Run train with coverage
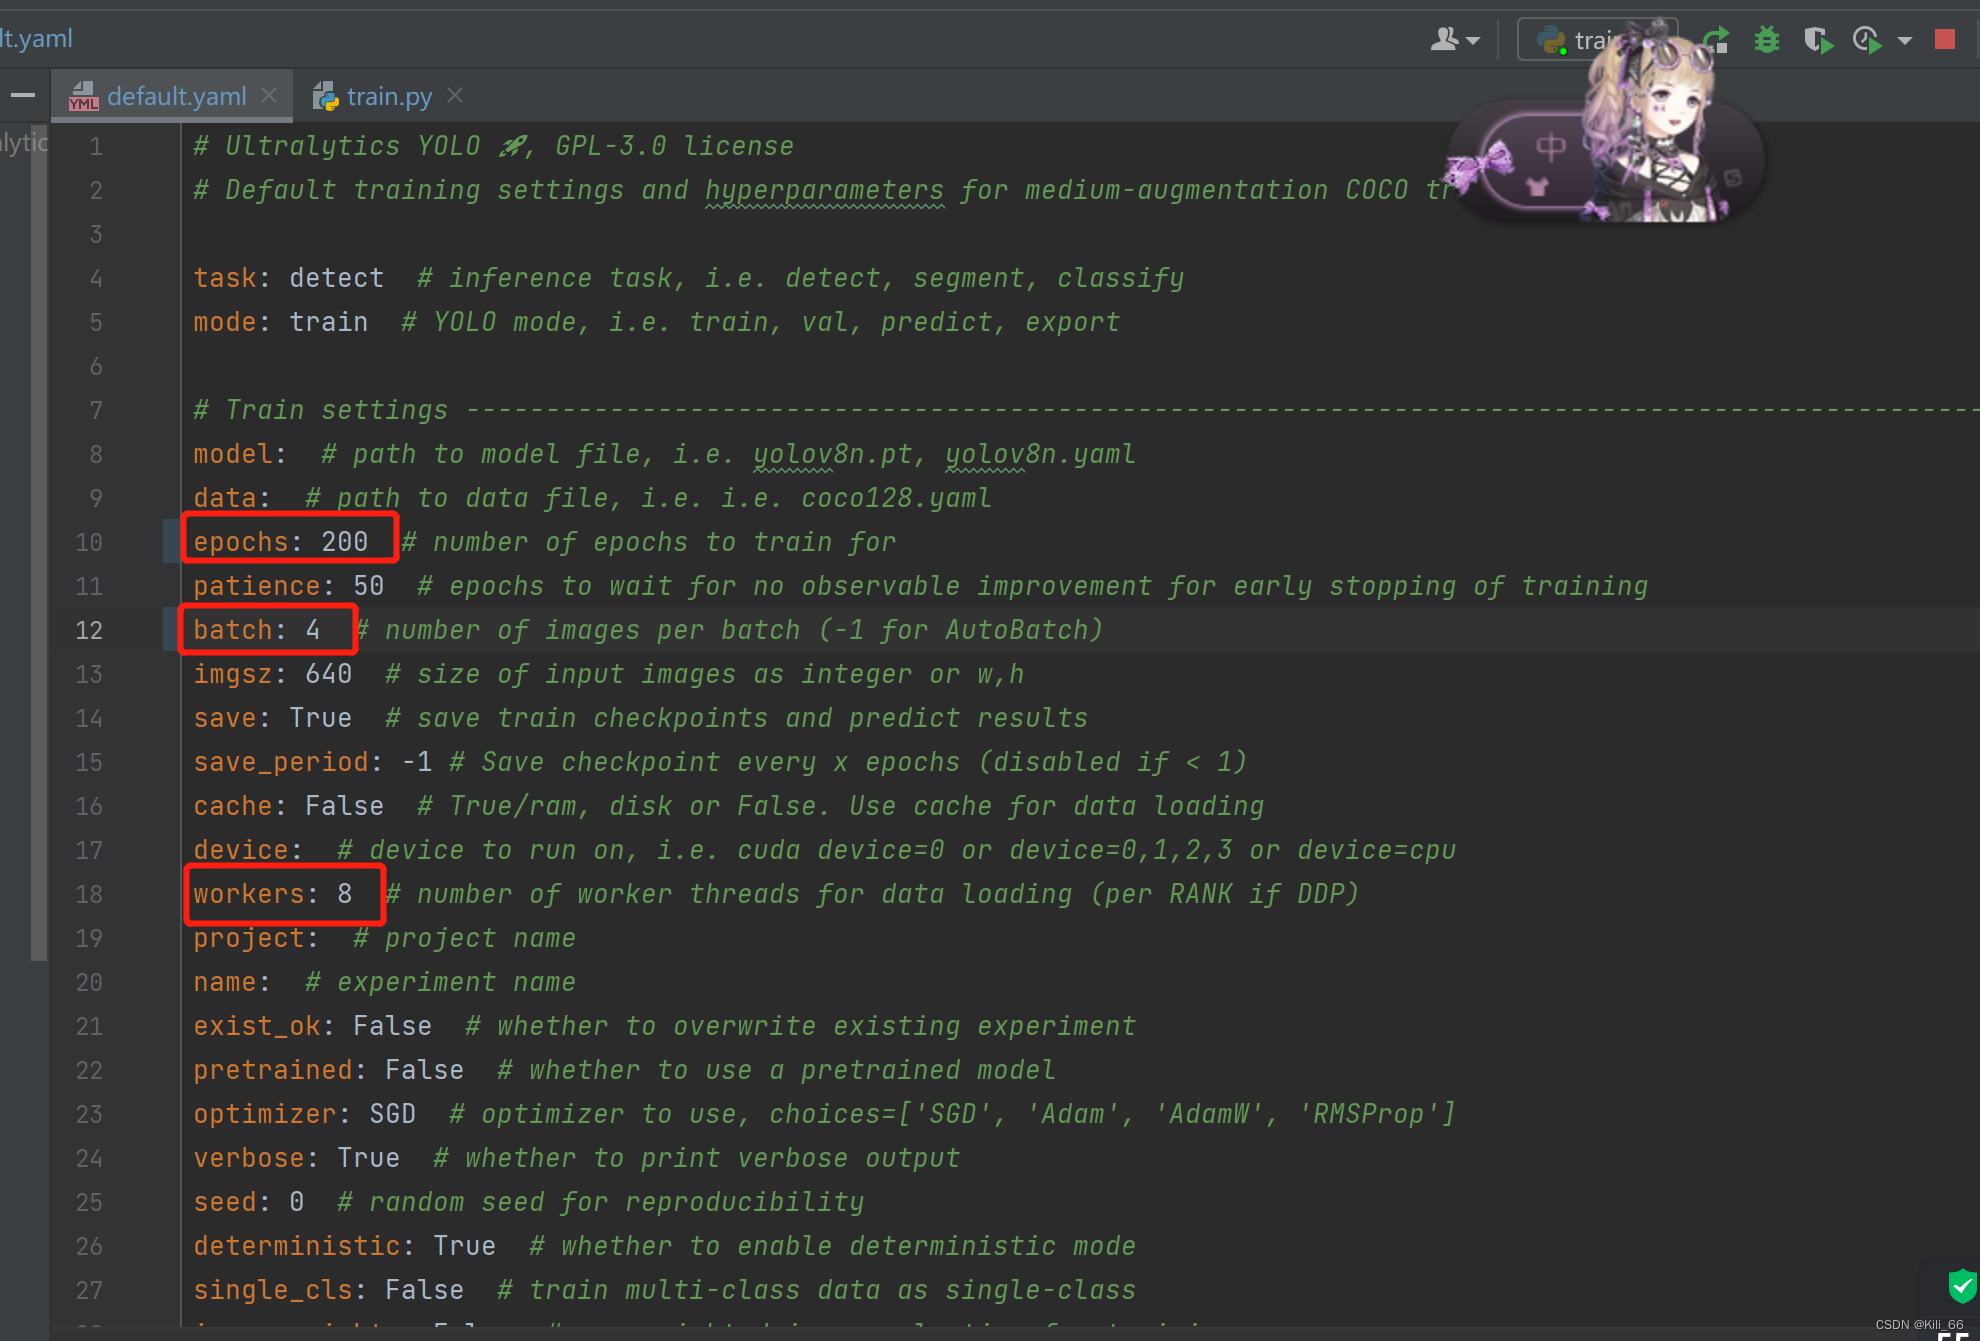The image size is (1980, 1341). [1818, 39]
